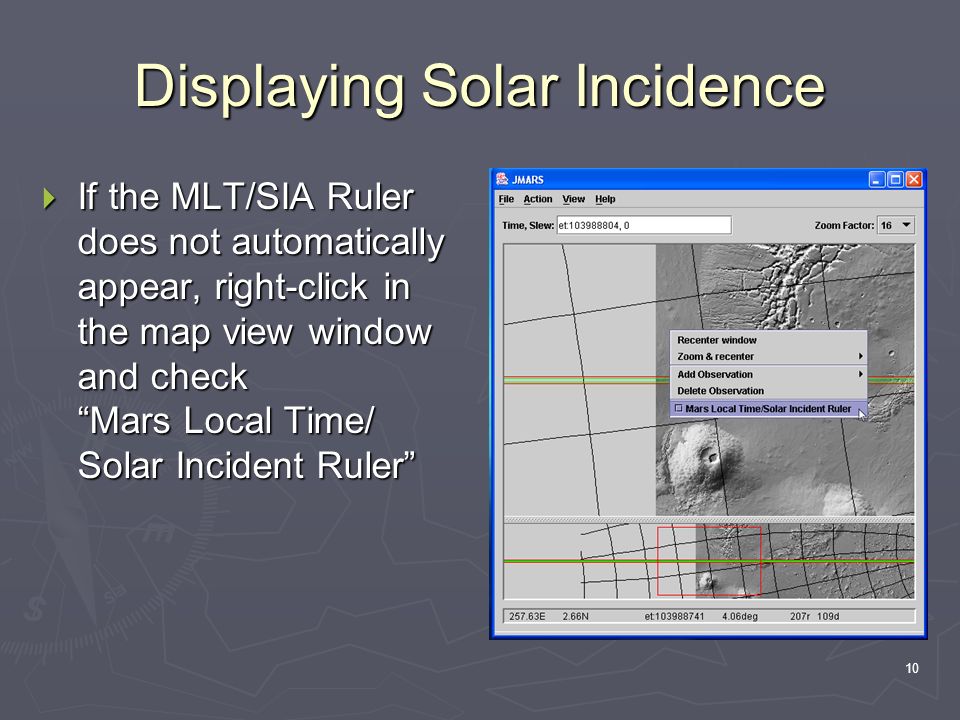Click the 2.66N latitude status text
960x720 pixels.
tap(576, 617)
